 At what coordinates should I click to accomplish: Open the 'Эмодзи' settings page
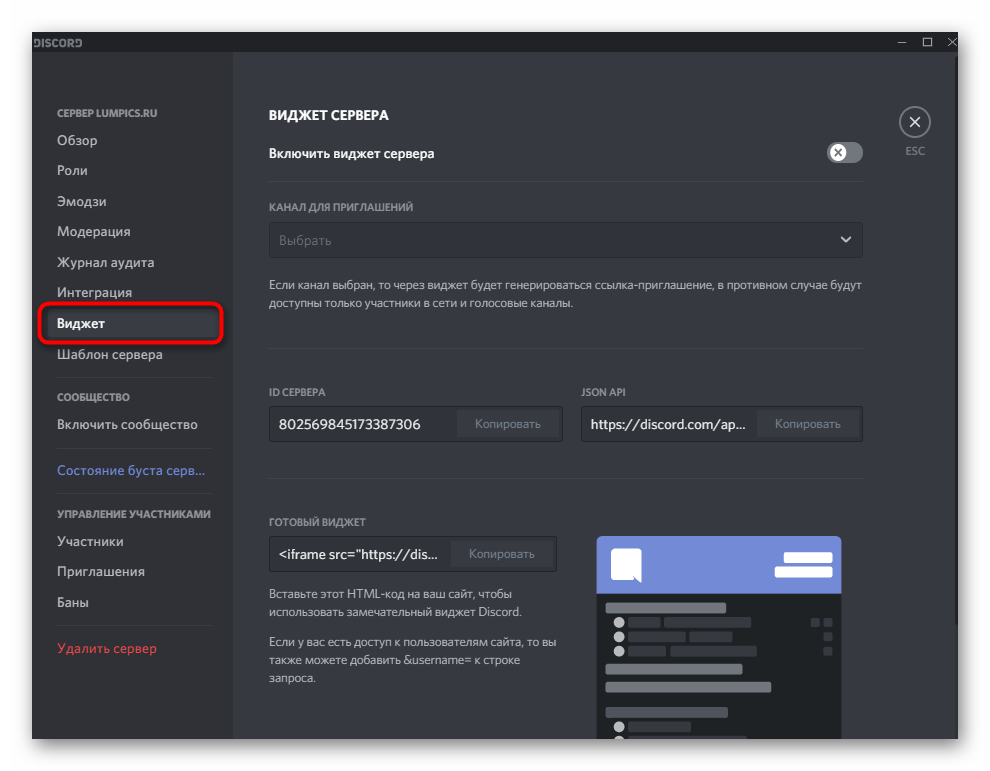point(80,201)
